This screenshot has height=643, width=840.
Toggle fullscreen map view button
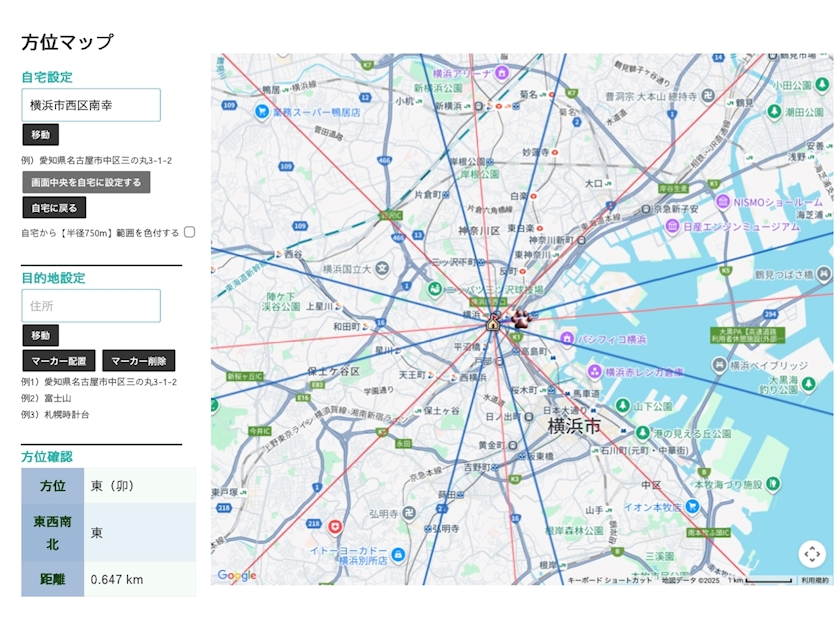[x=812, y=553]
